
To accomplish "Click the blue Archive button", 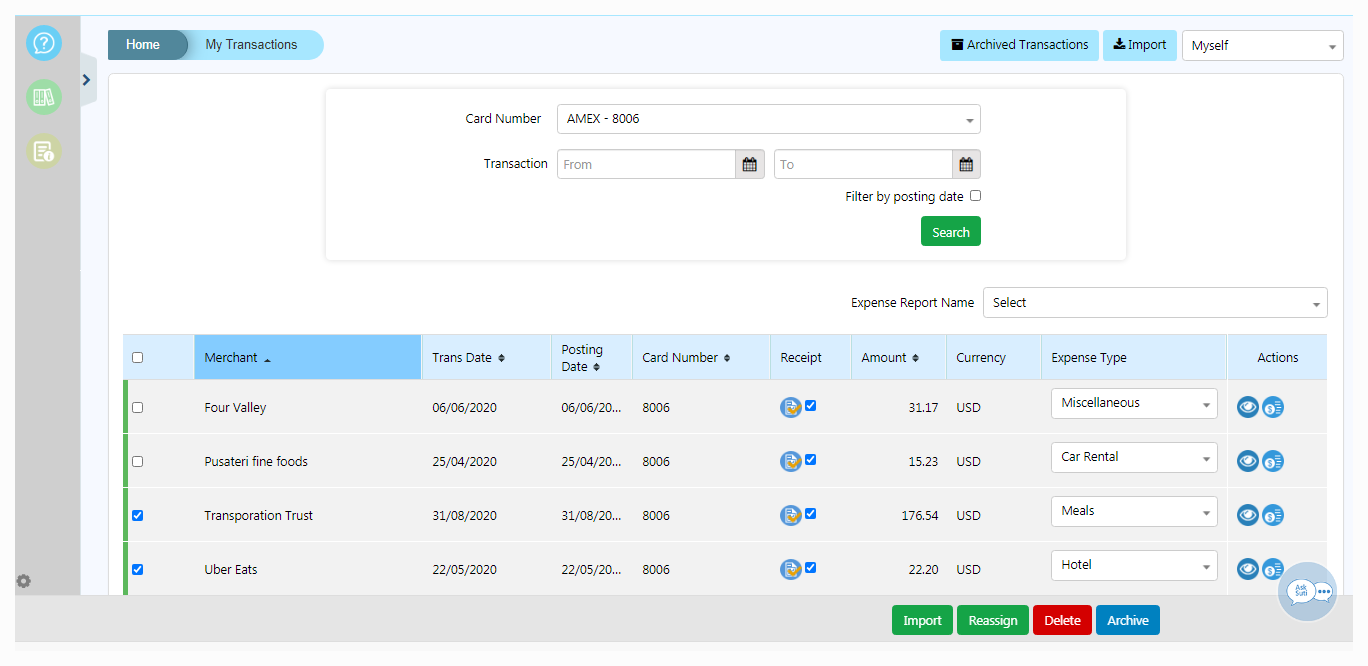I will (1128, 620).
